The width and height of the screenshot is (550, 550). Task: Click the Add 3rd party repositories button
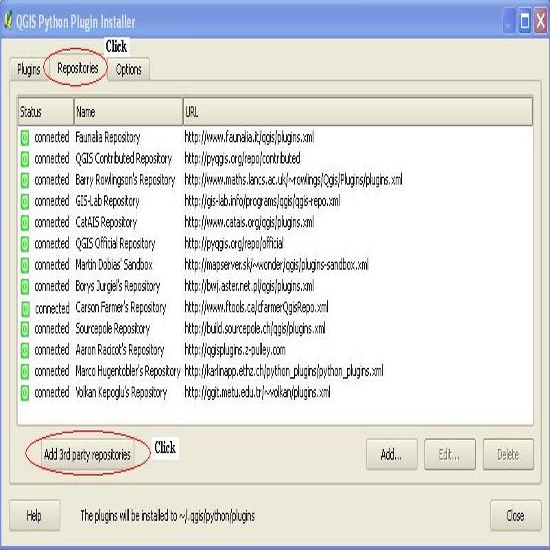pos(87,455)
